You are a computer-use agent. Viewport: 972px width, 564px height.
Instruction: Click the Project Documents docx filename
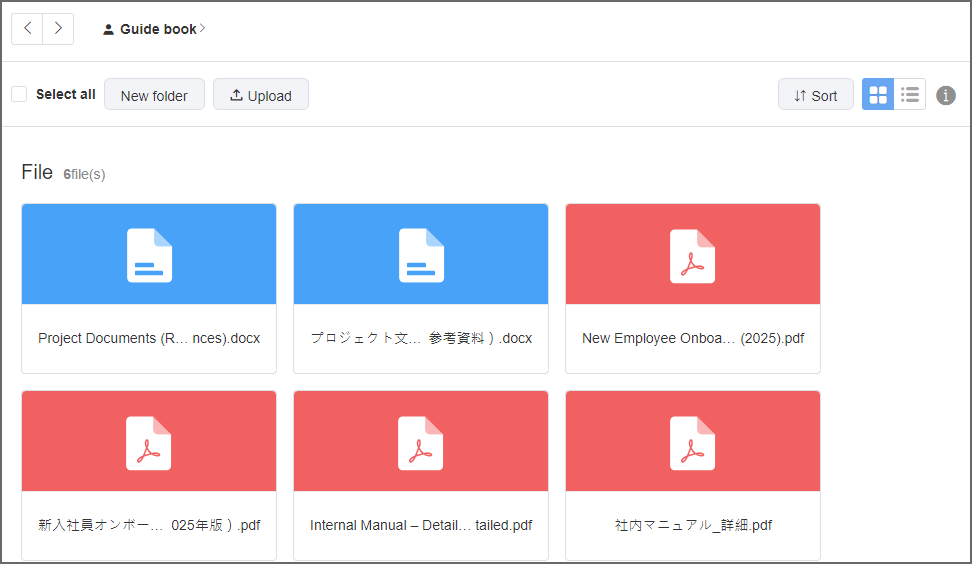[x=149, y=338]
